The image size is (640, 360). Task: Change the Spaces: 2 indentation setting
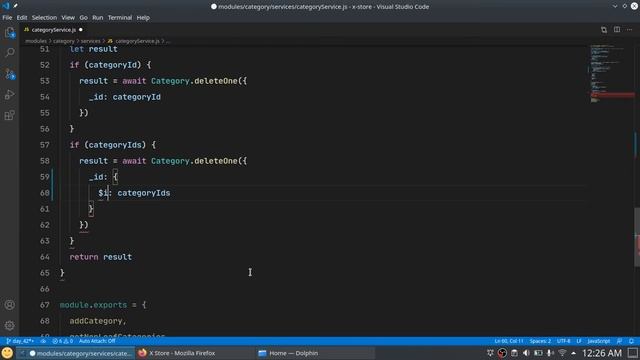tap(540, 341)
